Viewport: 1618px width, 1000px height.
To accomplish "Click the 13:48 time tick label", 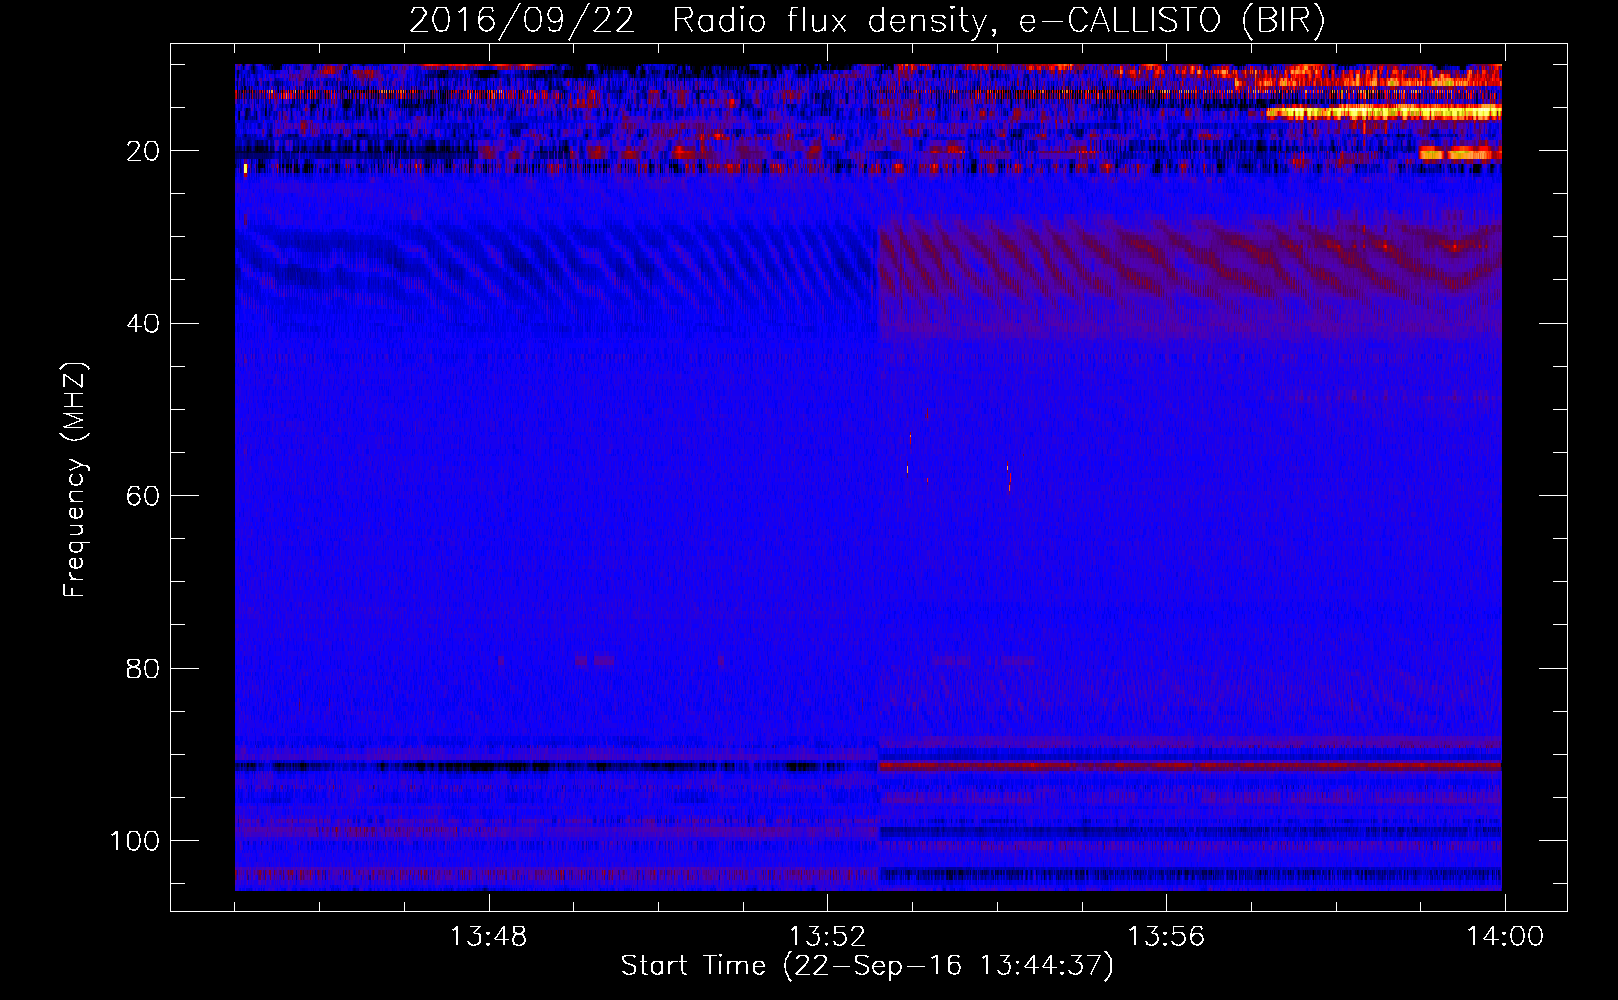I will 488,937.
